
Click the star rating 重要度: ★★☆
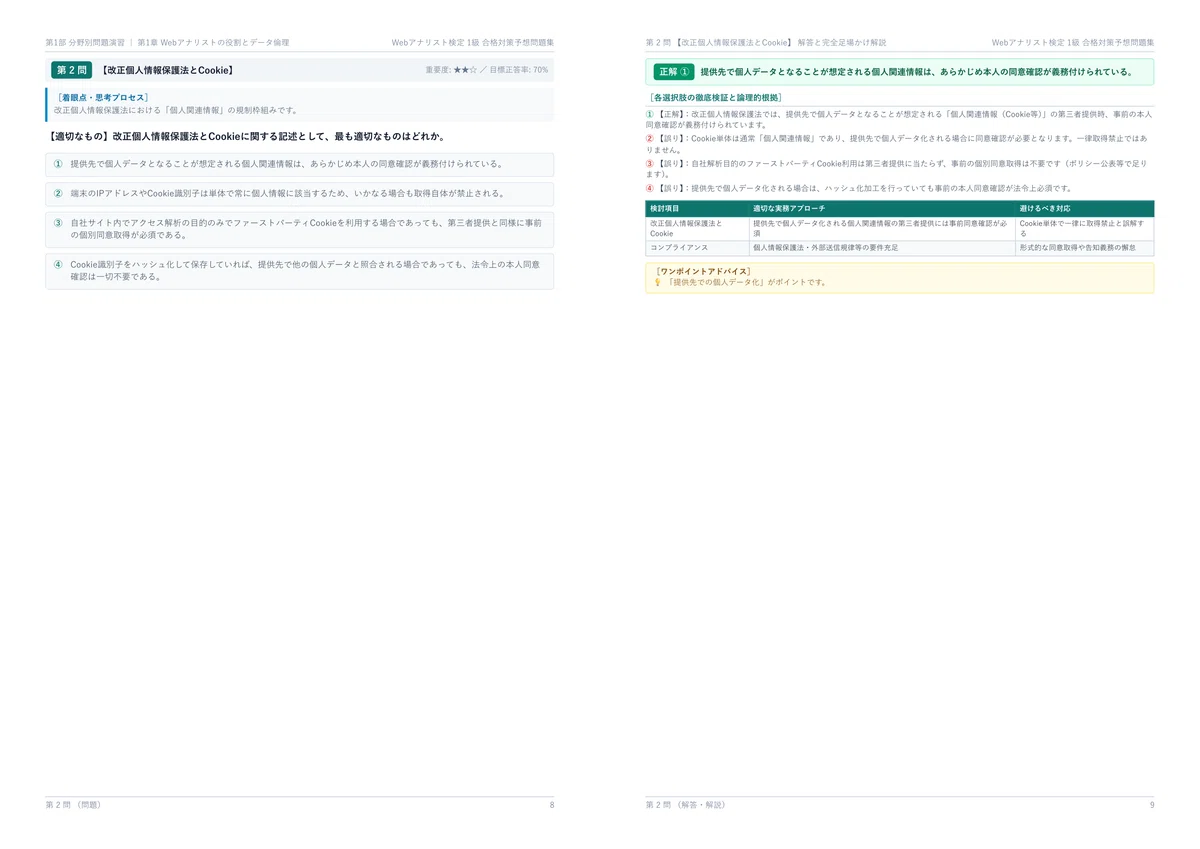click(x=451, y=71)
